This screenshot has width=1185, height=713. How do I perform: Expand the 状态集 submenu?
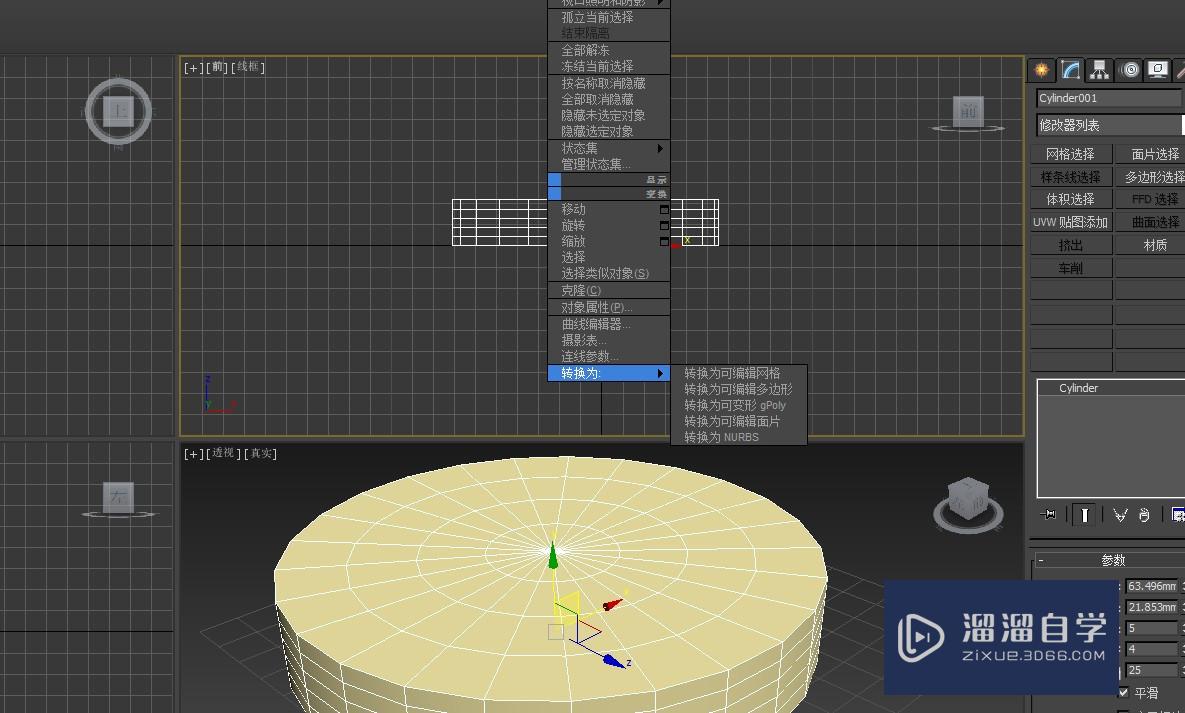point(608,148)
